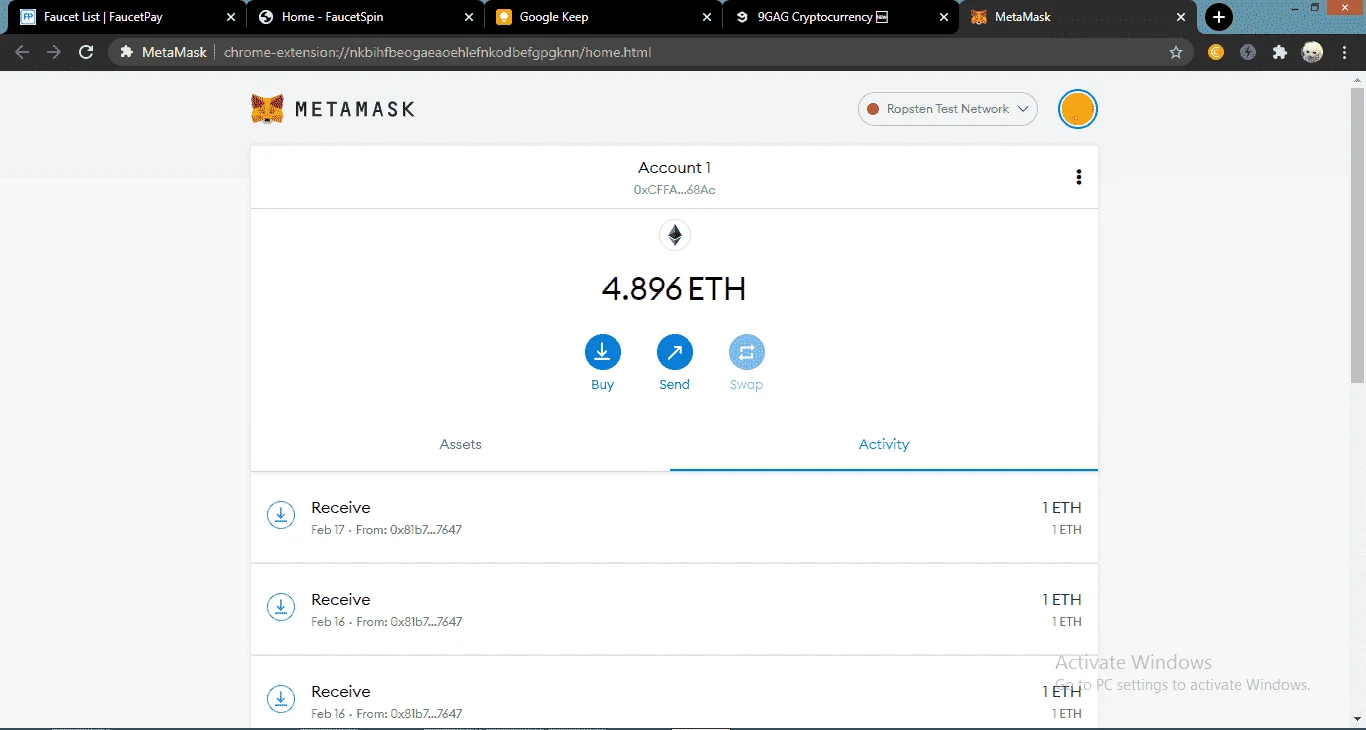Click the Feb 17 sender address text
Screen dimensions: 1366x730
pos(409,530)
